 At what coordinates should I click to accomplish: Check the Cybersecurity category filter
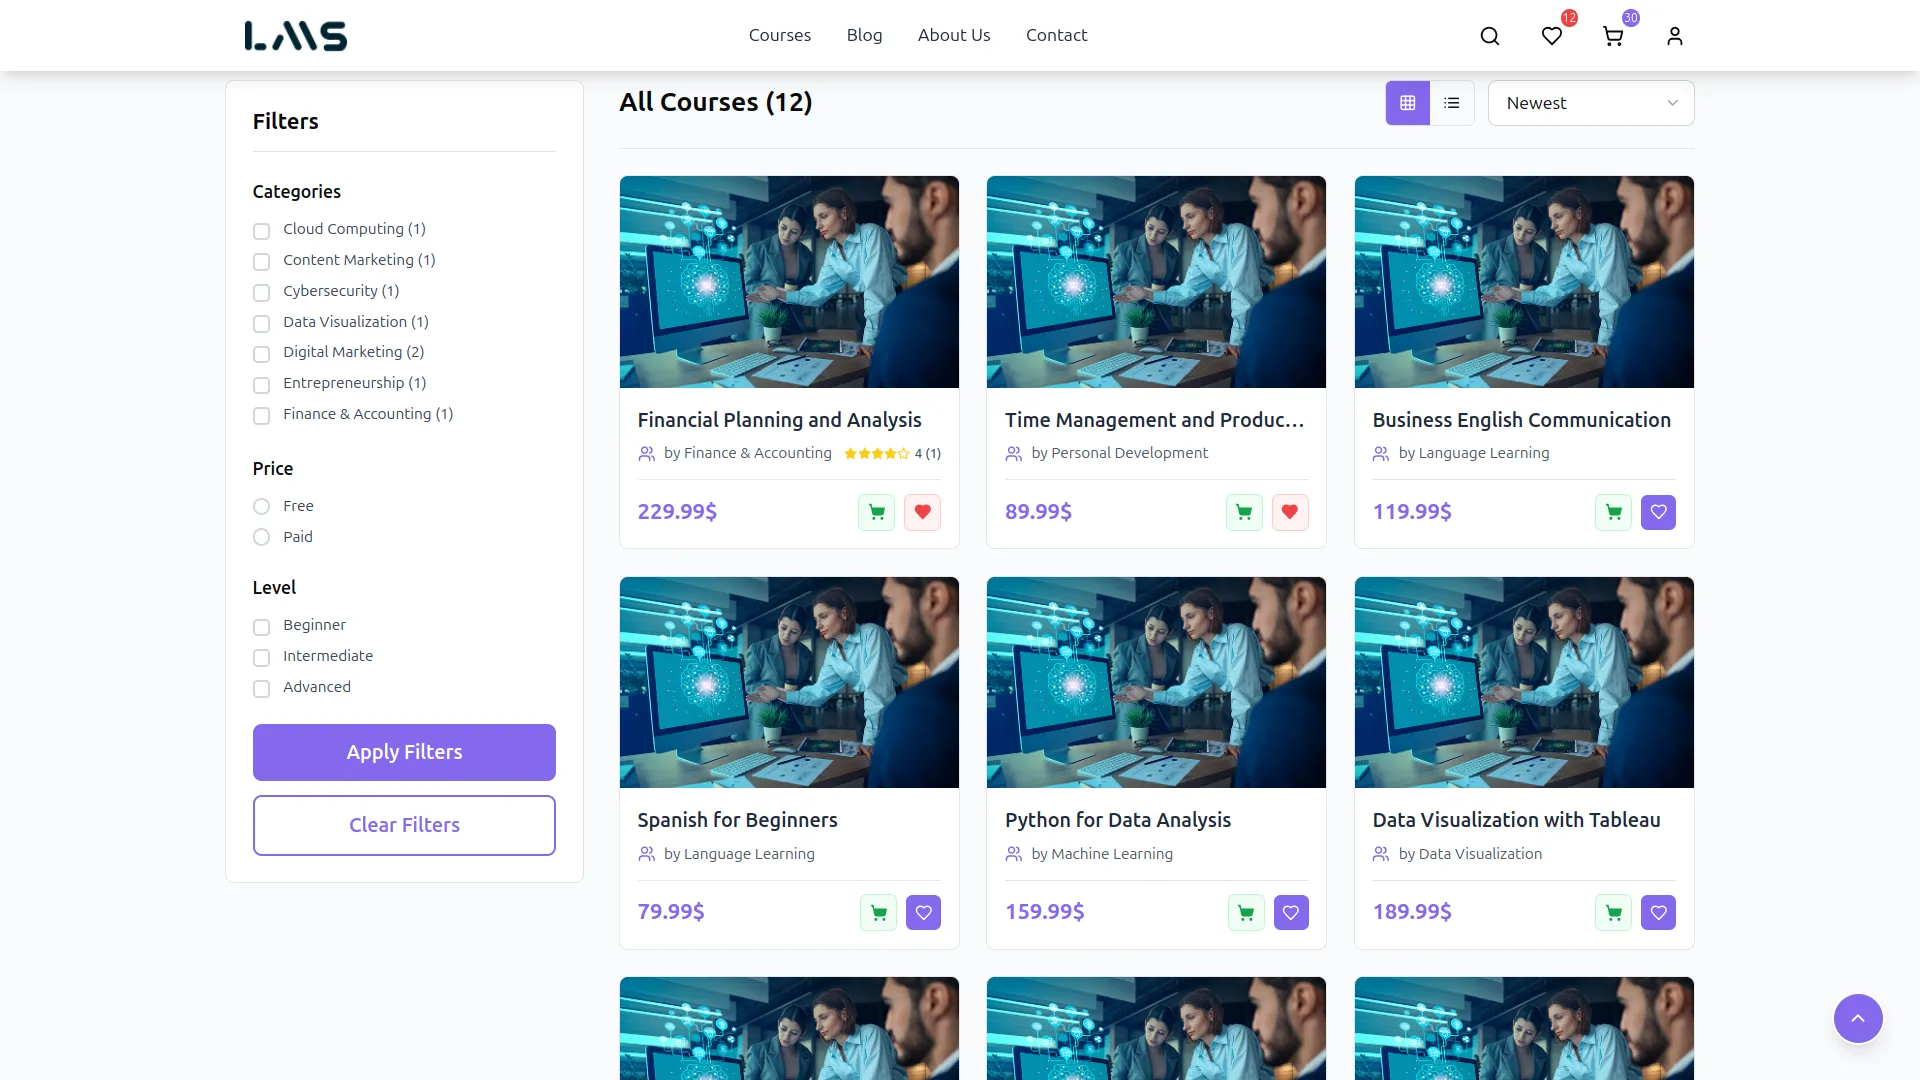pos(261,292)
